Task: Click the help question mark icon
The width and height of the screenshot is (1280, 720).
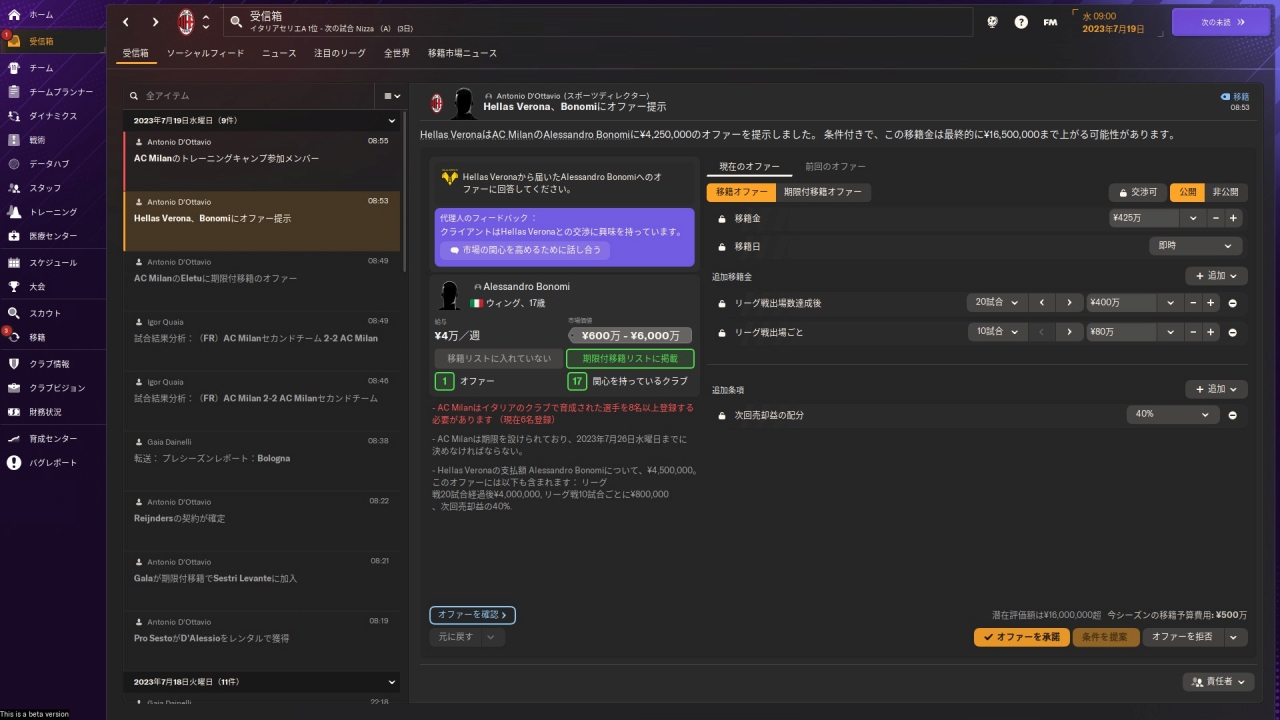Action: (1021, 22)
